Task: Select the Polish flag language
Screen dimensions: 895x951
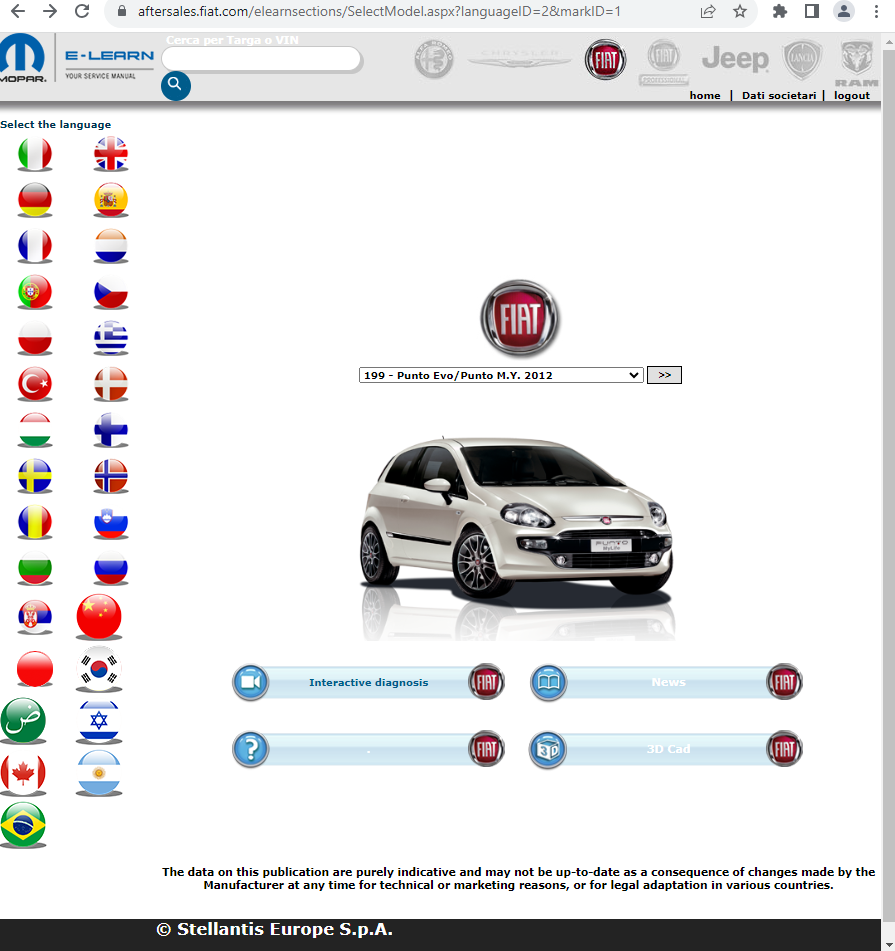Action: pyautogui.click(x=35, y=338)
